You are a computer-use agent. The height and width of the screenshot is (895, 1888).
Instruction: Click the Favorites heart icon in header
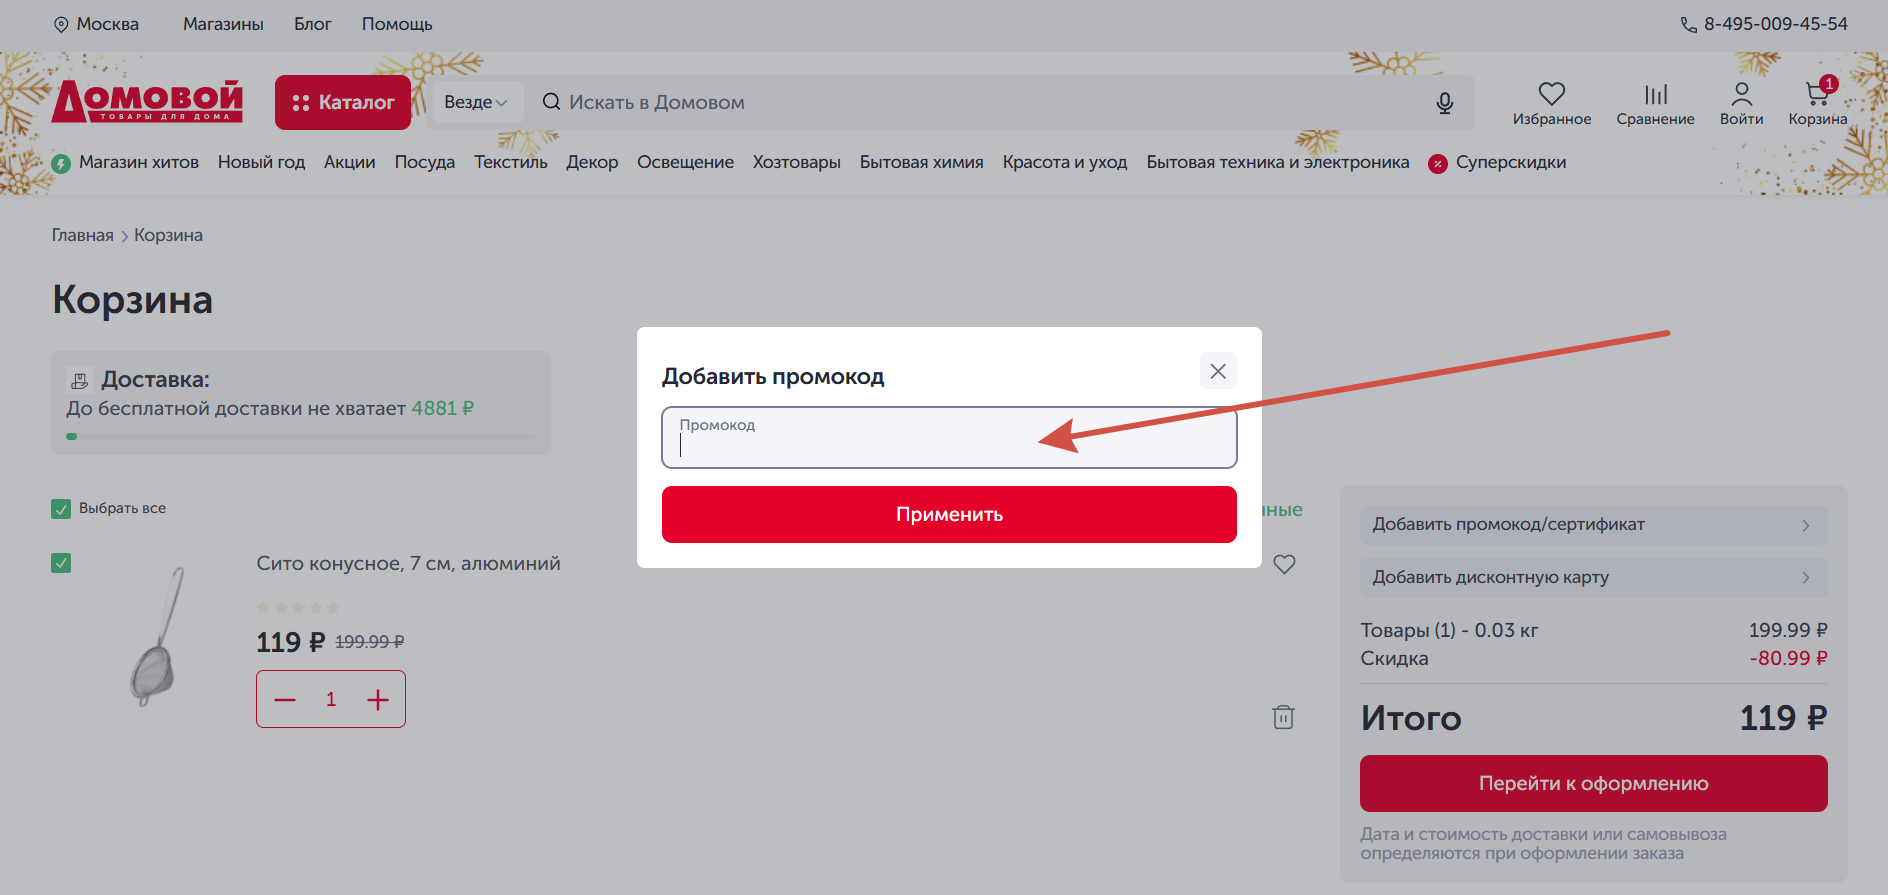(1551, 94)
